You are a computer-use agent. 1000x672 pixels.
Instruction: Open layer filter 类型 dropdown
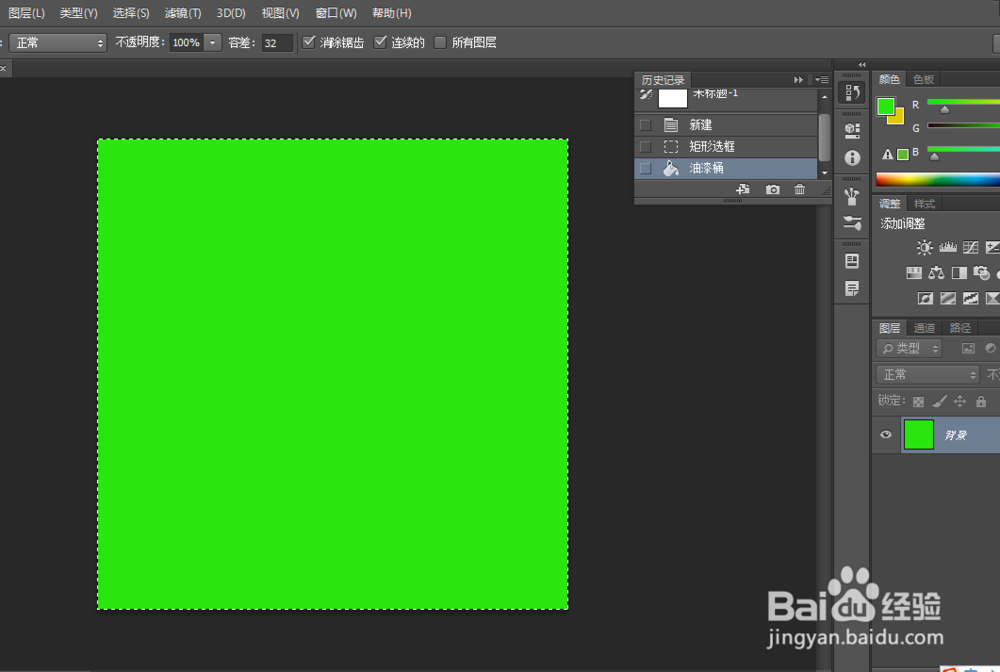[x=910, y=348]
